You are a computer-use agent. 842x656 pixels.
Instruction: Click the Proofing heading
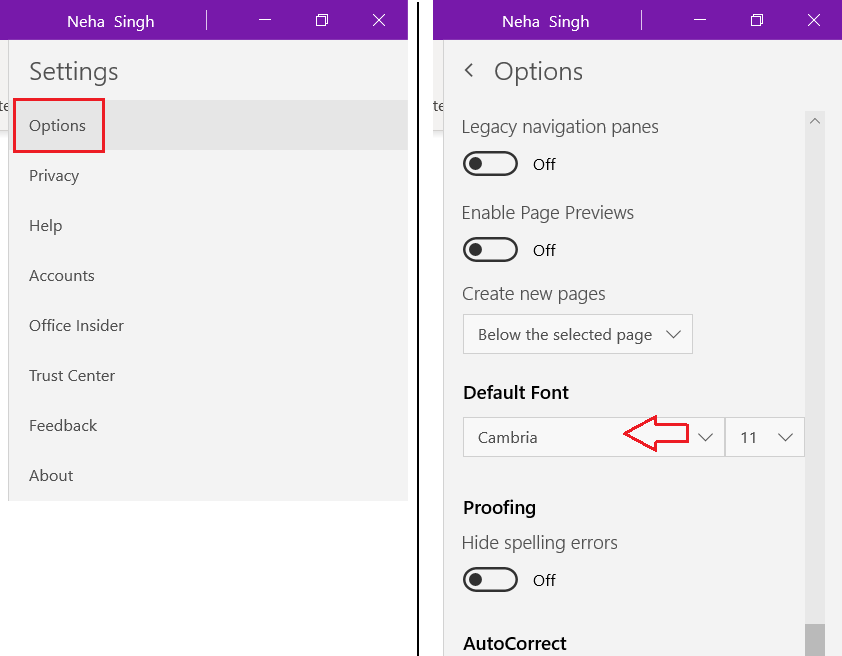pyautogui.click(x=499, y=508)
